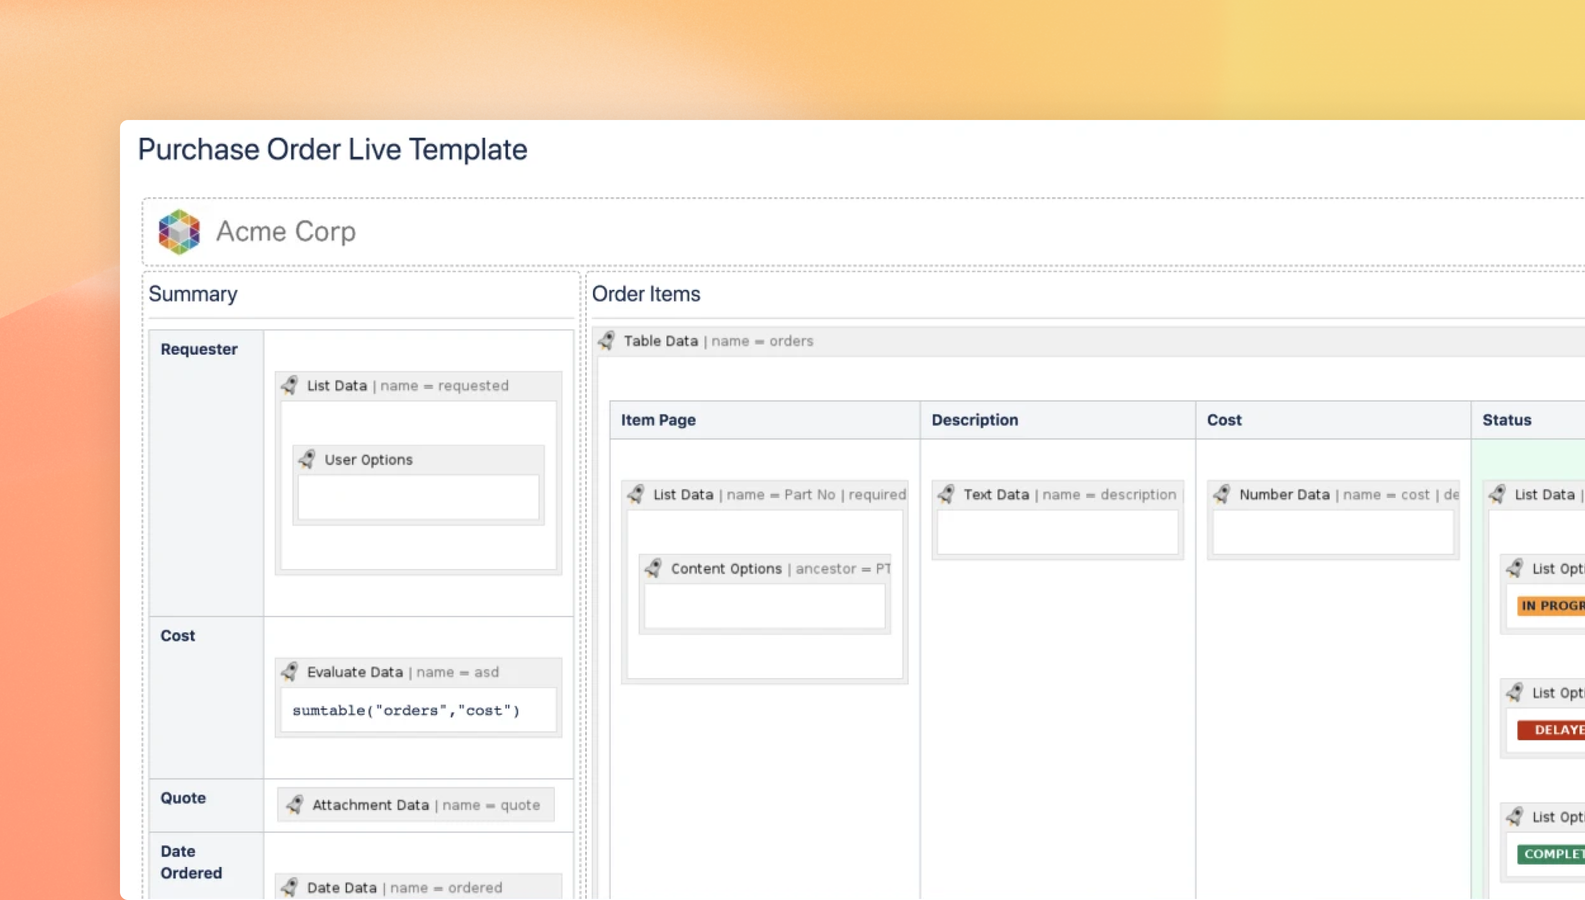Viewport: 1585px width, 900px height.
Task: Click rocket icon of Date Data ordered macro
Action: pyautogui.click(x=289, y=887)
